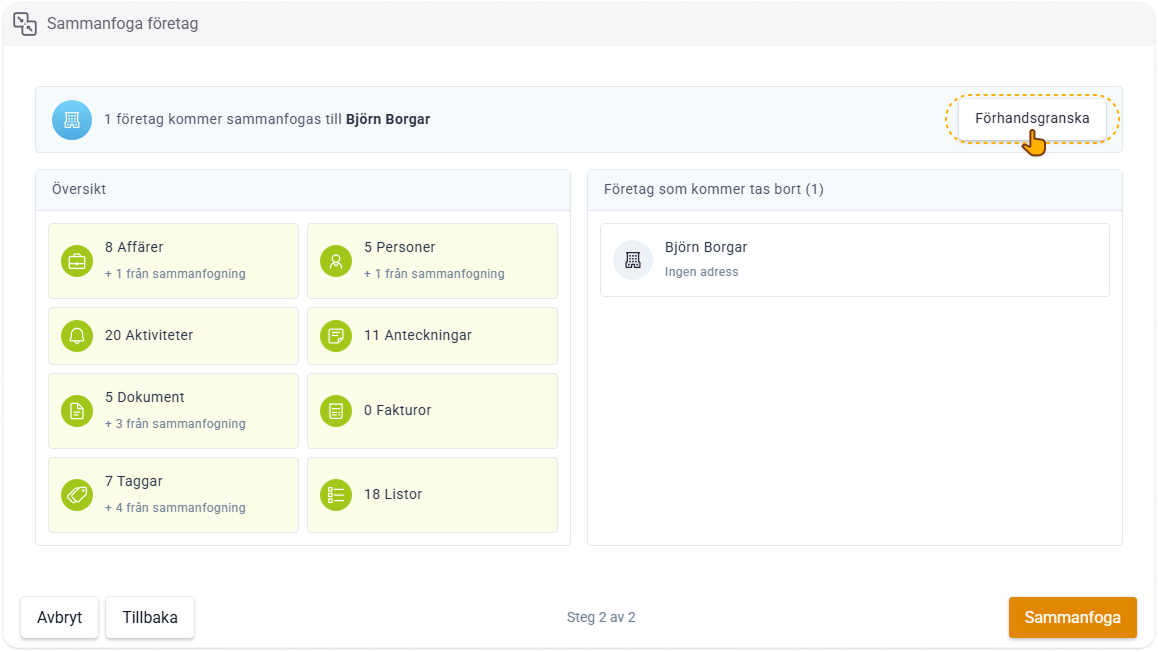Image resolution: width=1158 pixels, height=652 pixels.
Task: Click '+ 3 från sammanfogning' under Dokument
Action: coord(175,424)
